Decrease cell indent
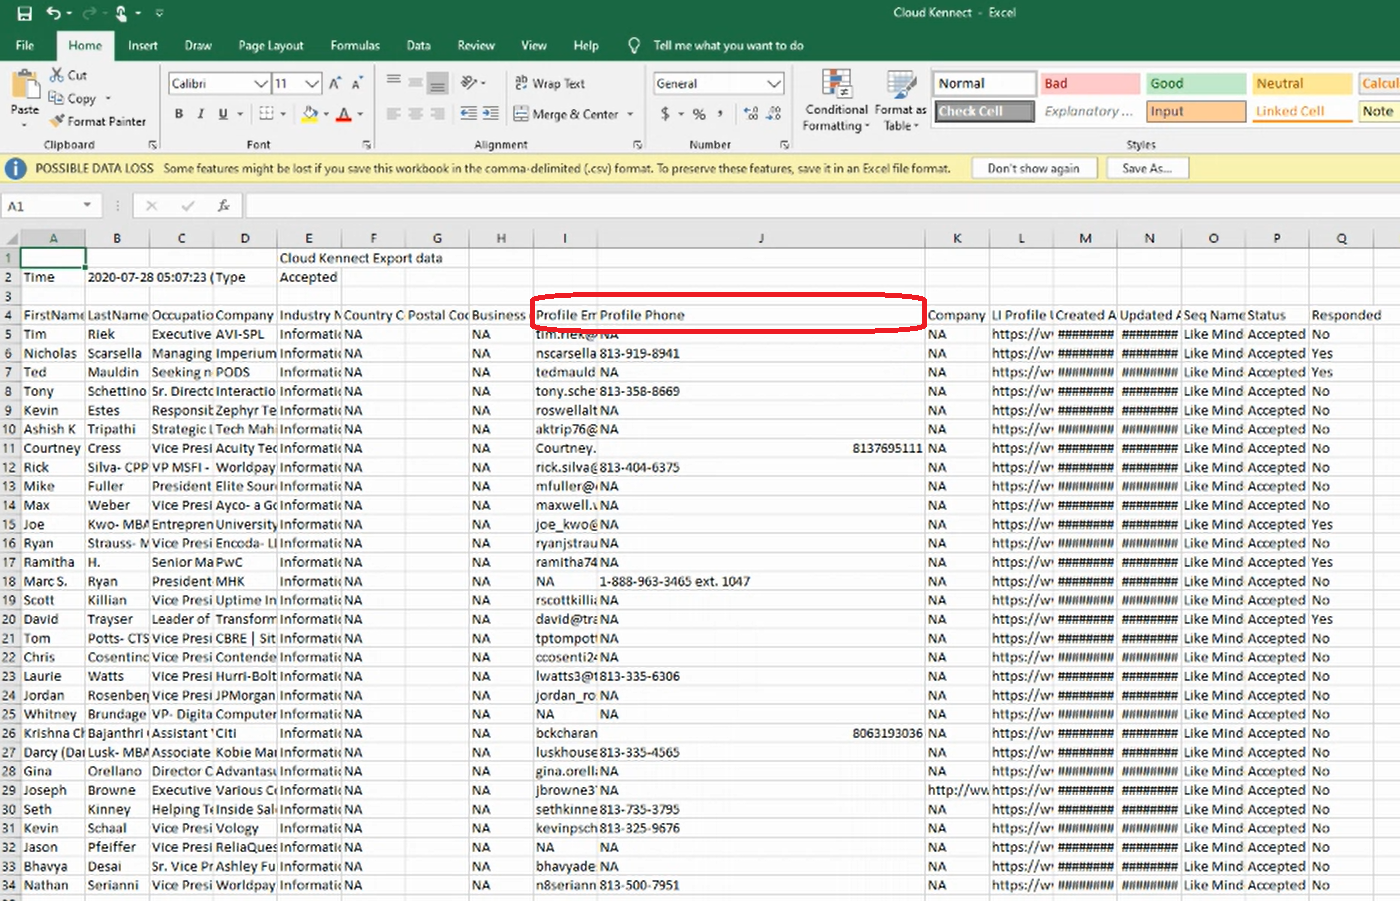The width and height of the screenshot is (1400, 901). tap(468, 114)
